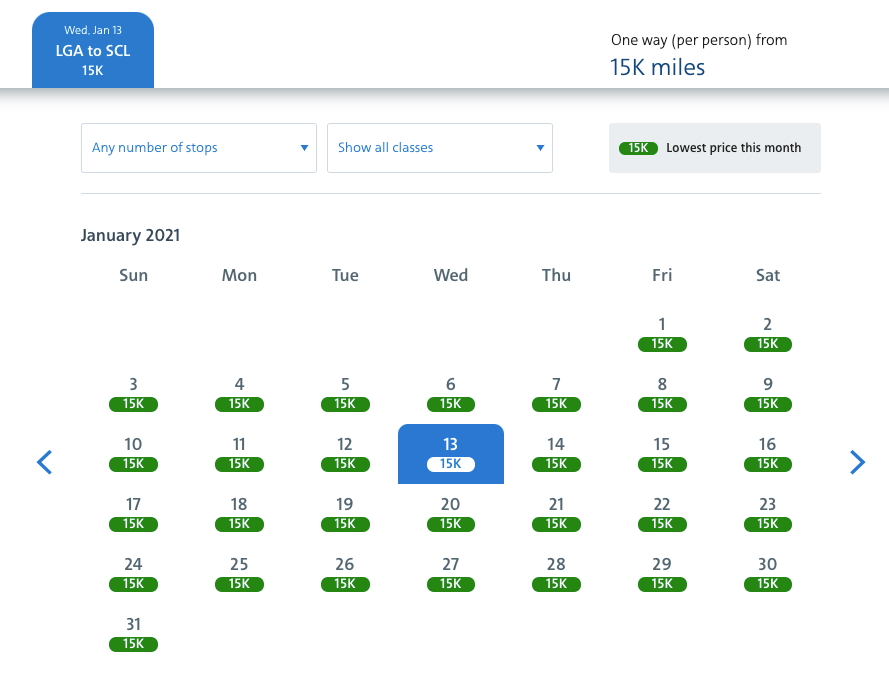Select January 25 on calendar
Screen dimensions: 889x674
click(x=239, y=573)
